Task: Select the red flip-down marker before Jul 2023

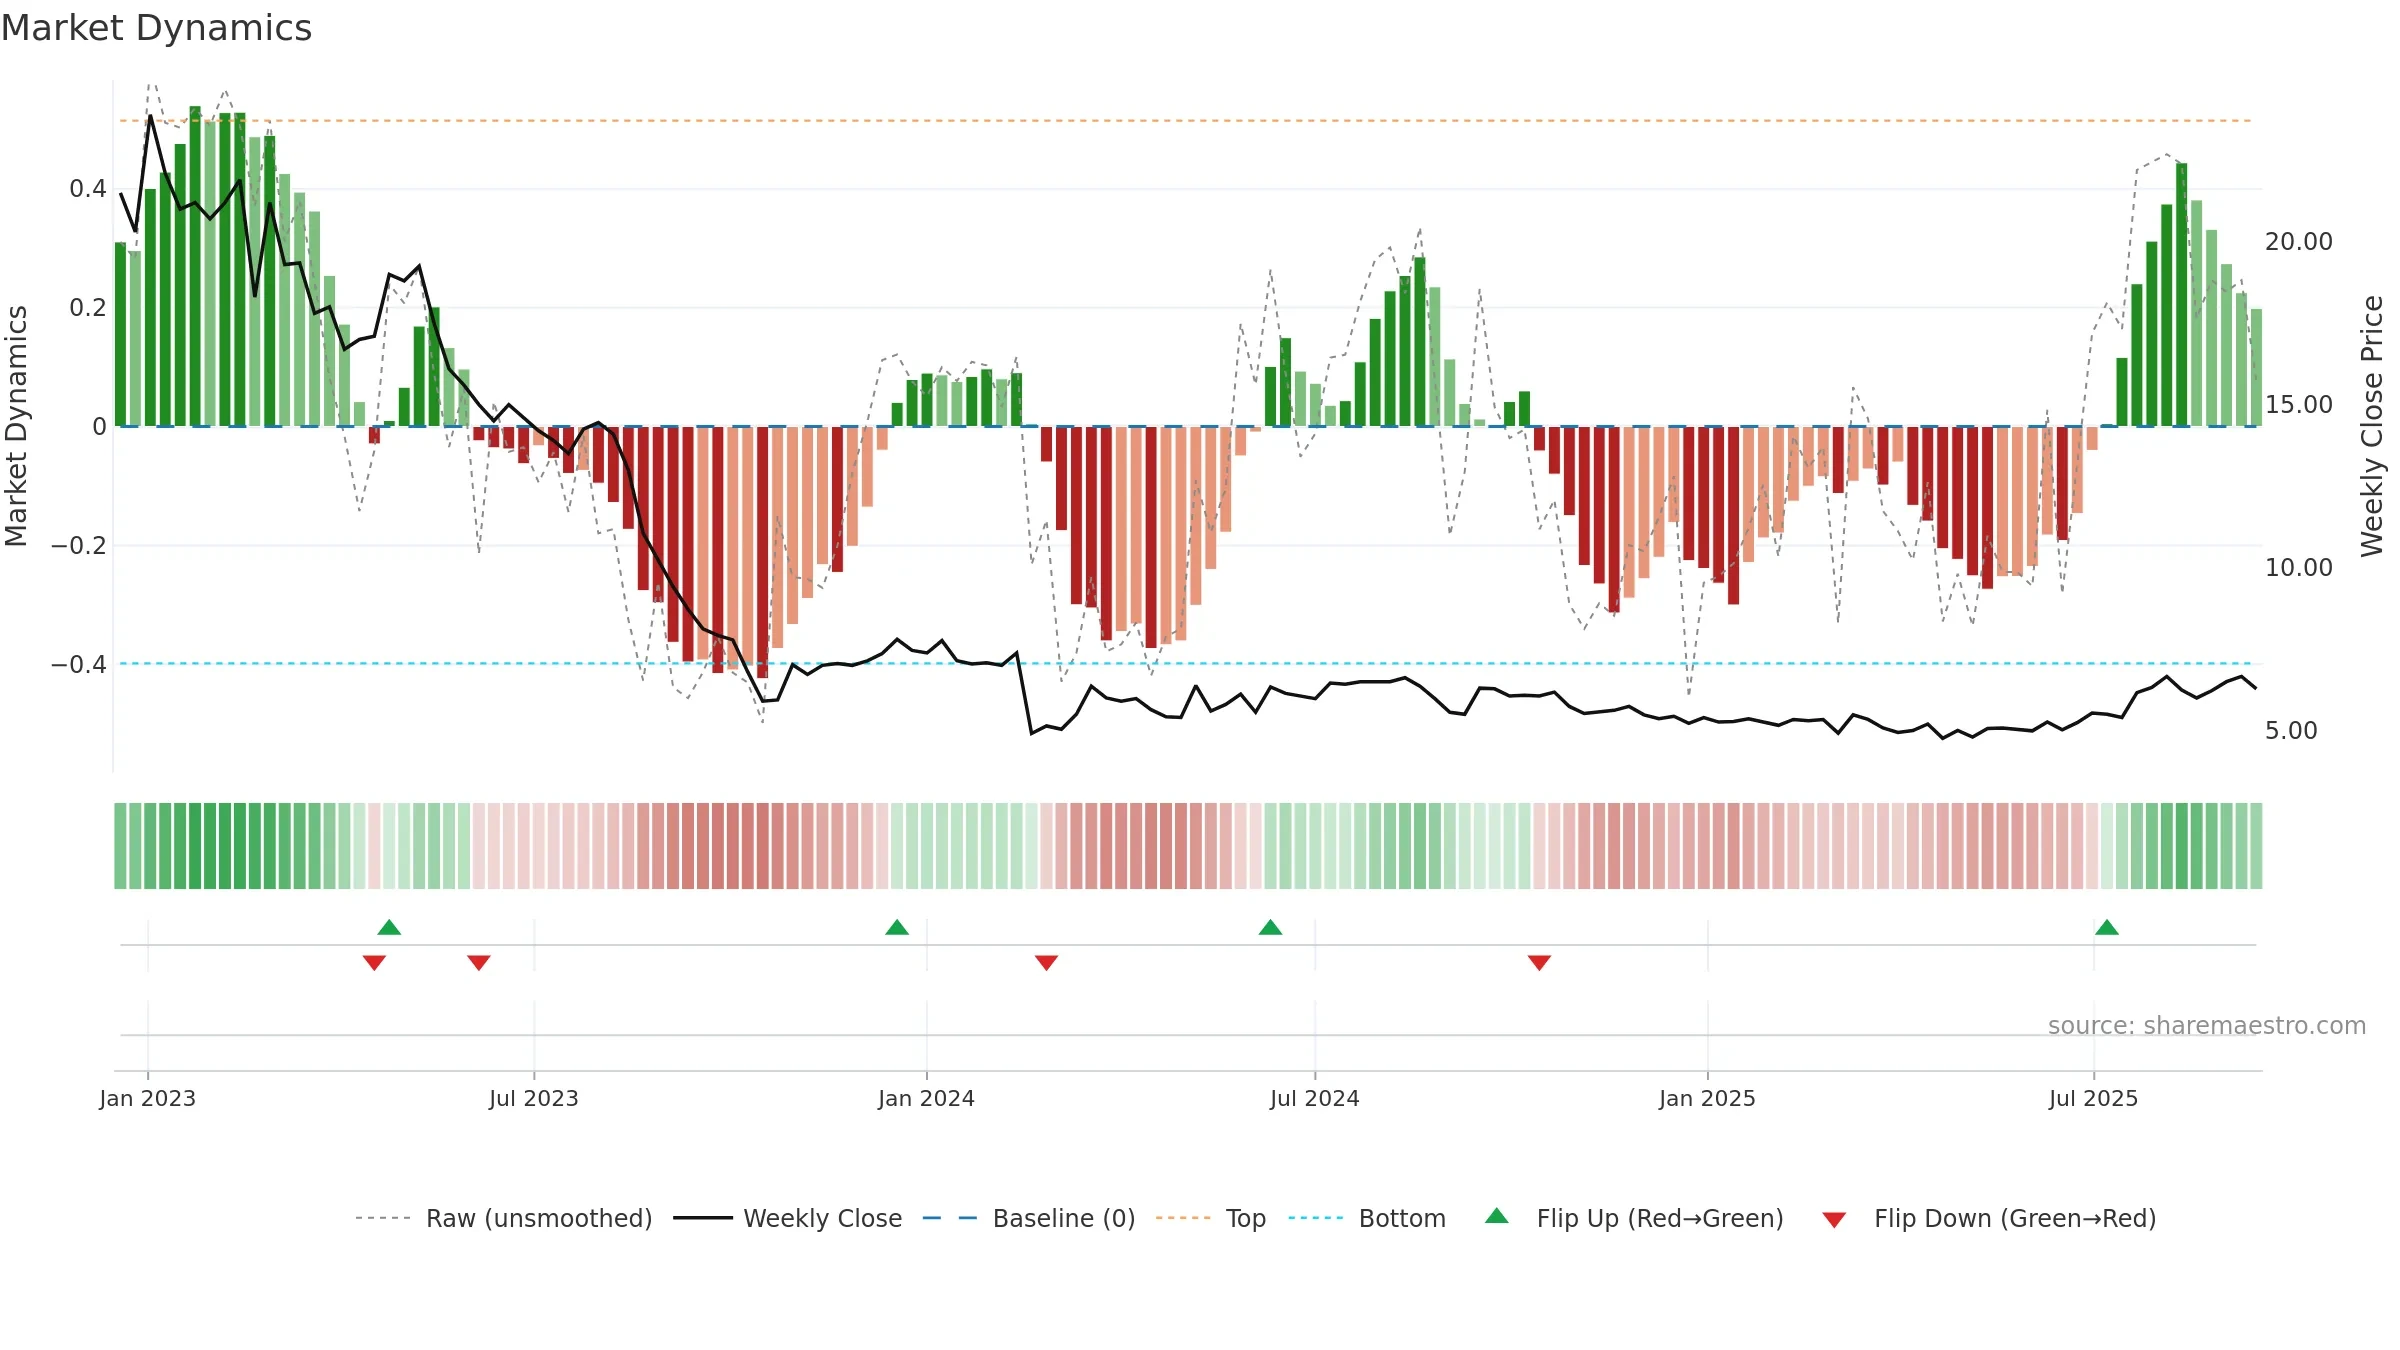Action: point(479,962)
